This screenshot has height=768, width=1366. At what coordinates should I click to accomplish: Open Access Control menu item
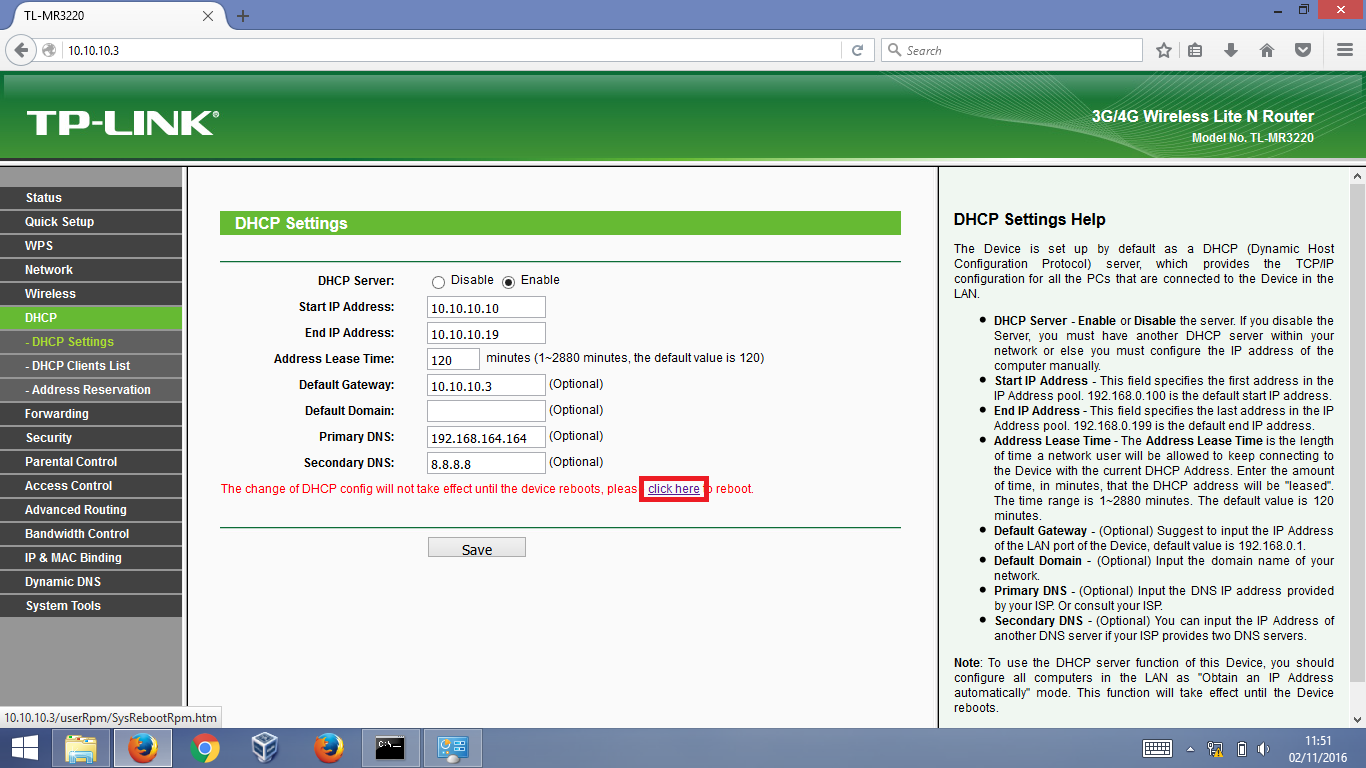91,486
